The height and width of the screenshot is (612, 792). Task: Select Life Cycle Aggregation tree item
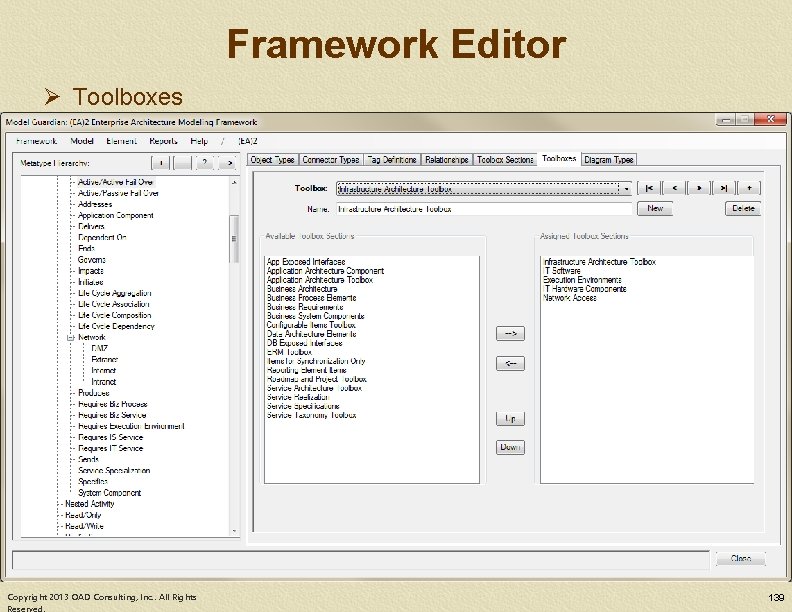coord(115,293)
